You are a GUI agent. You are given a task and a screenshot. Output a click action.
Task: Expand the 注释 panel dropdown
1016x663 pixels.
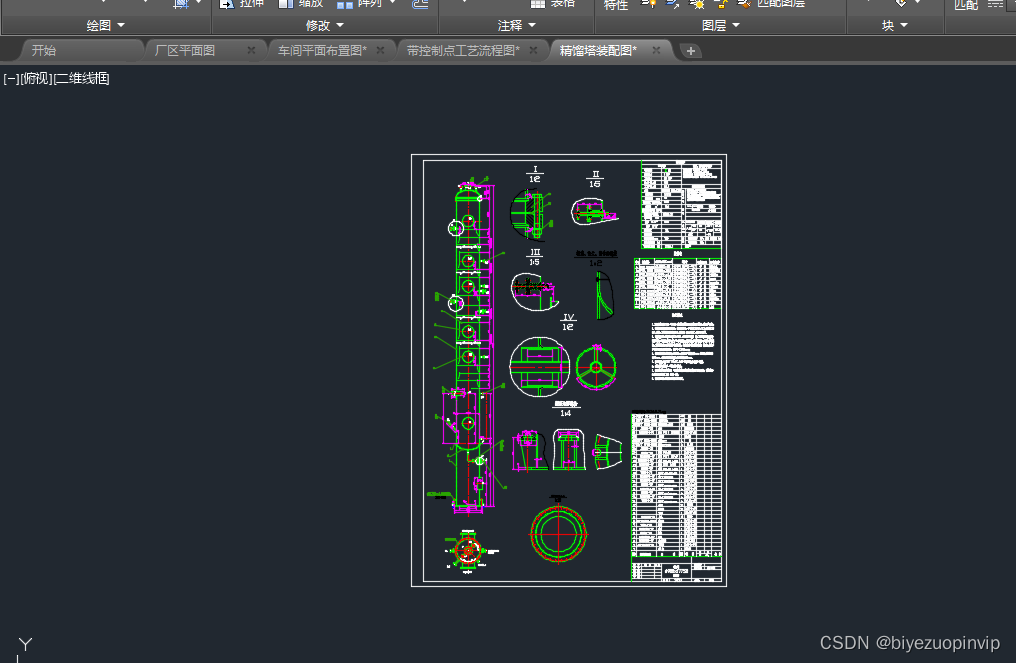click(x=516, y=25)
